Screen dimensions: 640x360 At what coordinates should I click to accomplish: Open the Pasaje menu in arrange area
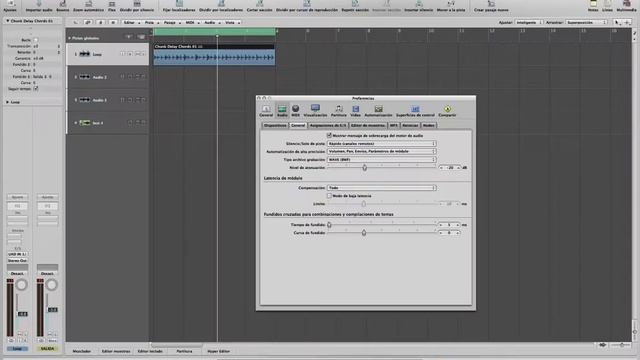coord(171,22)
